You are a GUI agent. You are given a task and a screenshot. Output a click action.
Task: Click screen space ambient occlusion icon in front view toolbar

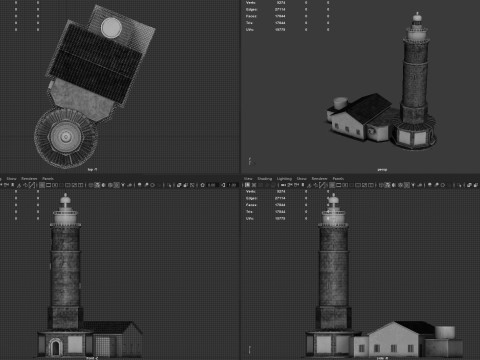pyautogui.click(x=139, y=185)
